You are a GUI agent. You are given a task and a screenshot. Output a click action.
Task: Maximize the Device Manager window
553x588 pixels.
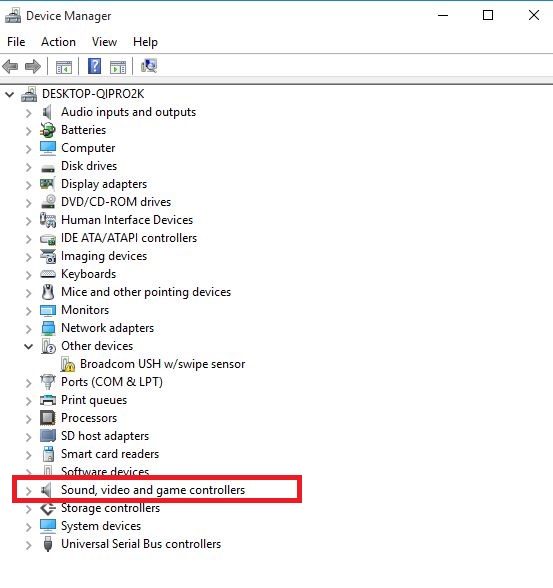[x=488, y=15]
